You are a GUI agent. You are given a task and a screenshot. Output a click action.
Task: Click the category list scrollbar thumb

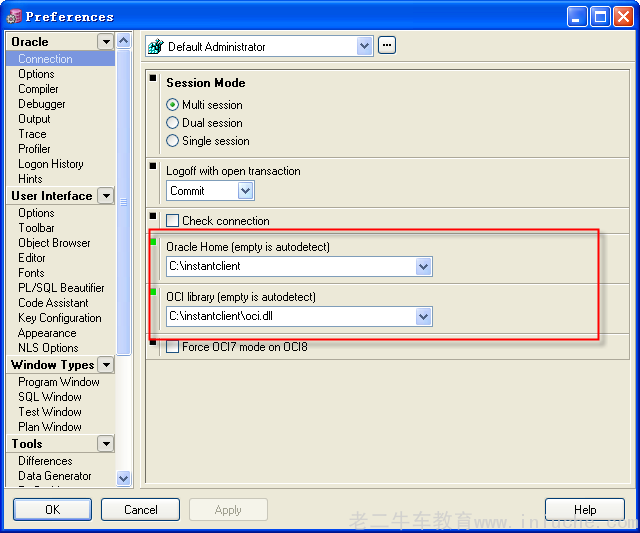(x=123, y=202)
